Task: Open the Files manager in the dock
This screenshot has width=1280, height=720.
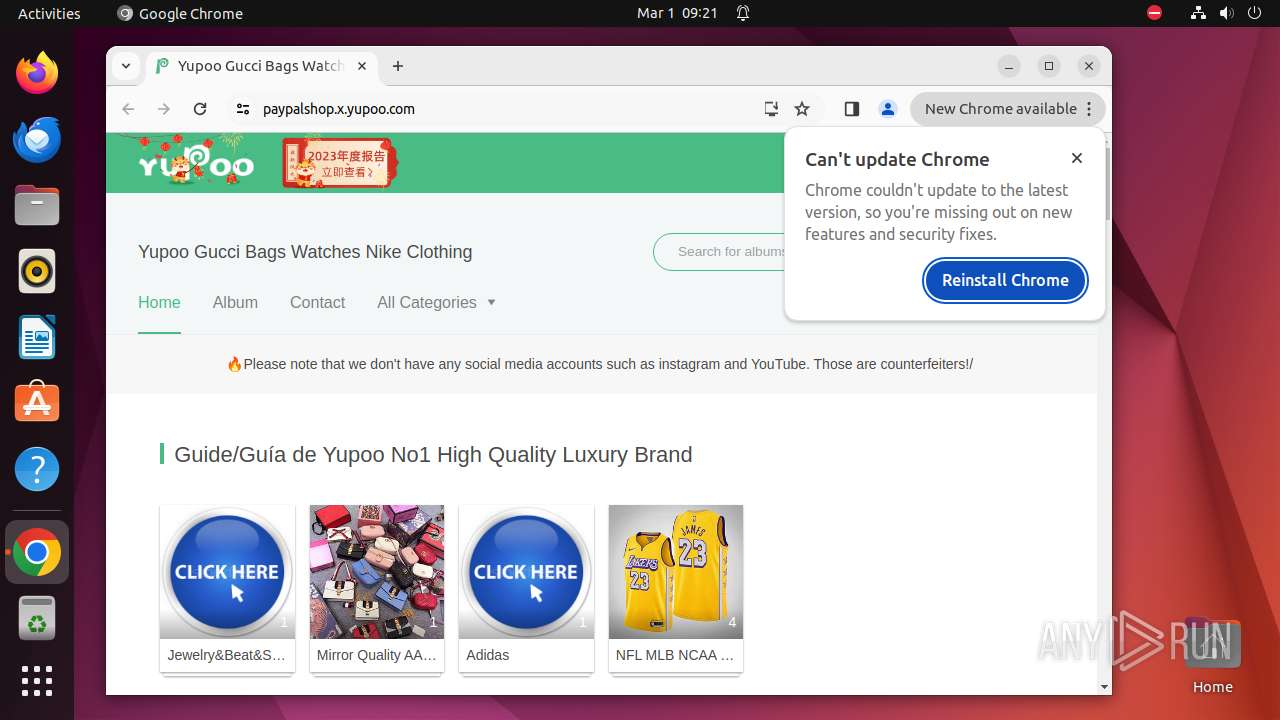Action: (37, 205)
